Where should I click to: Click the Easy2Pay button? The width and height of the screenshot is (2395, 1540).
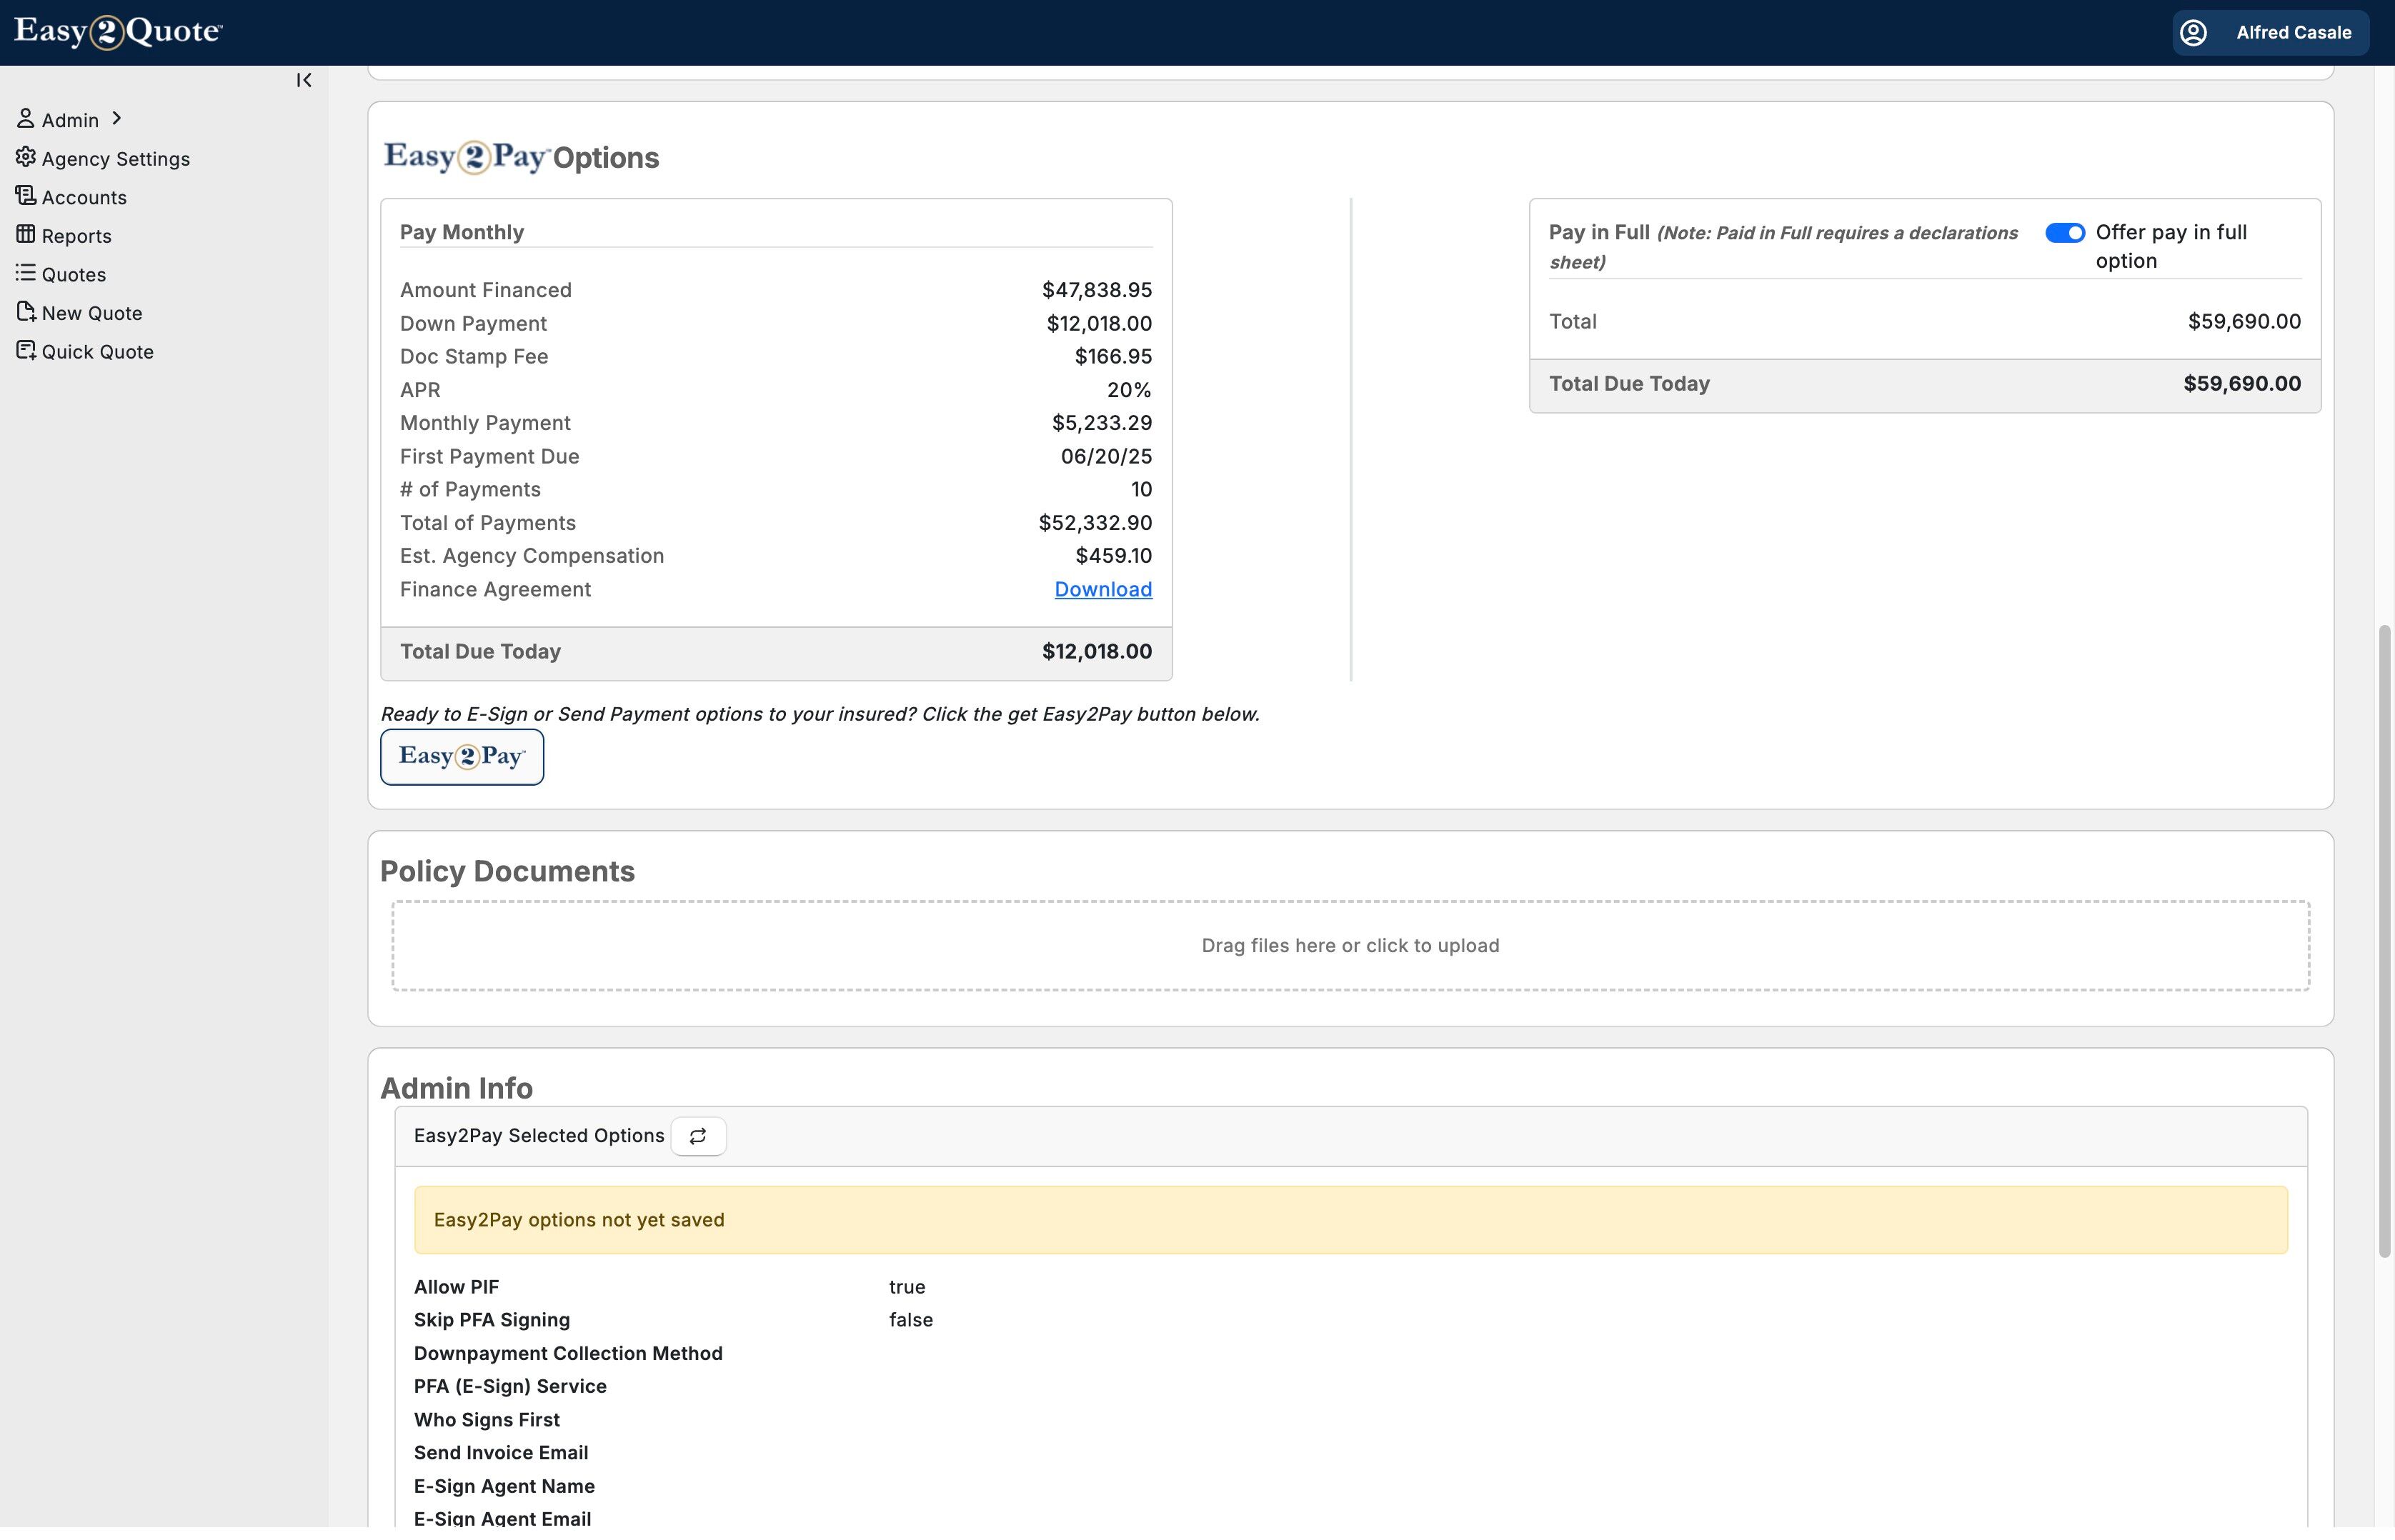(x=461, y=757)
